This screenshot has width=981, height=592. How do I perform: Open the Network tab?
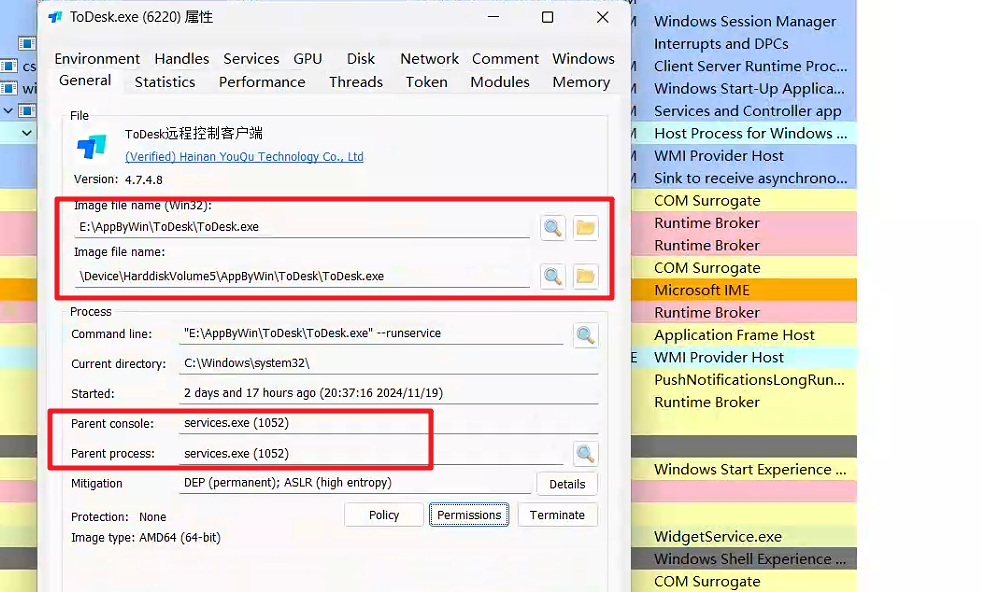429,58
